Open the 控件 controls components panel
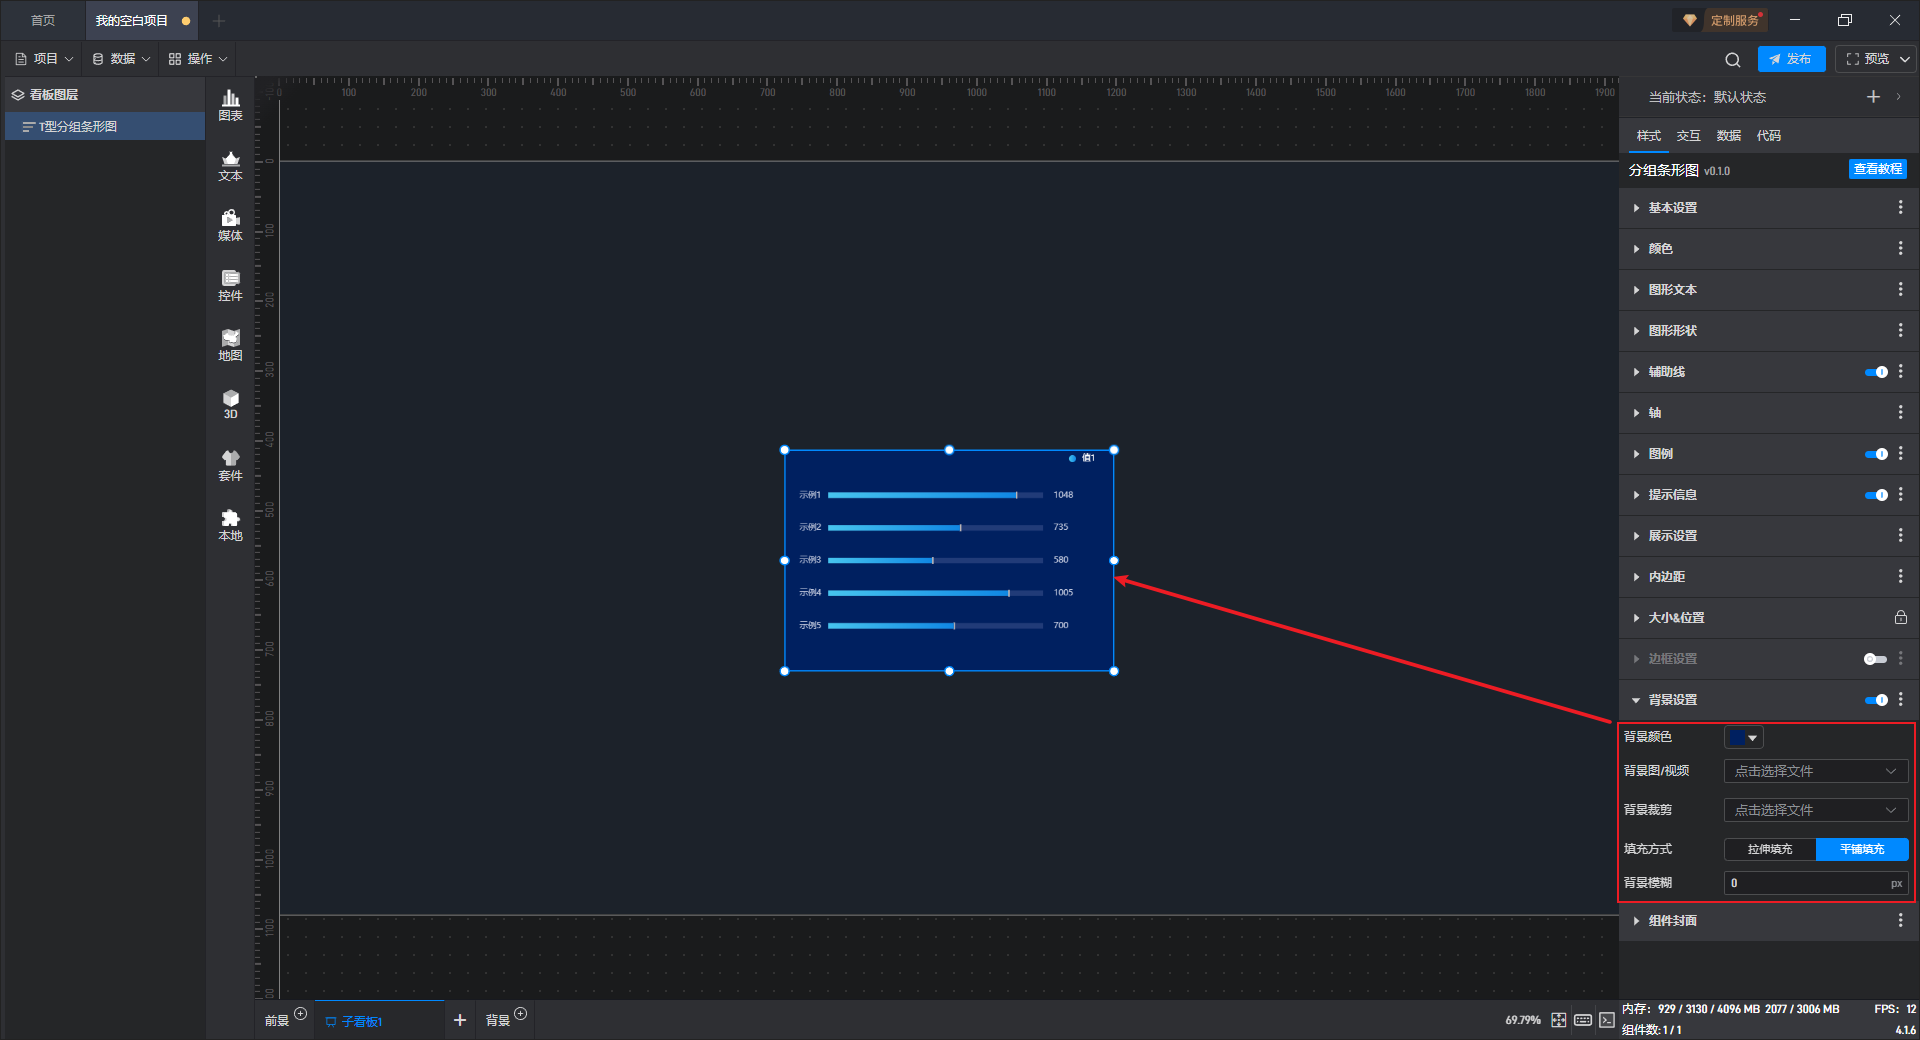 tap(230, 285)
